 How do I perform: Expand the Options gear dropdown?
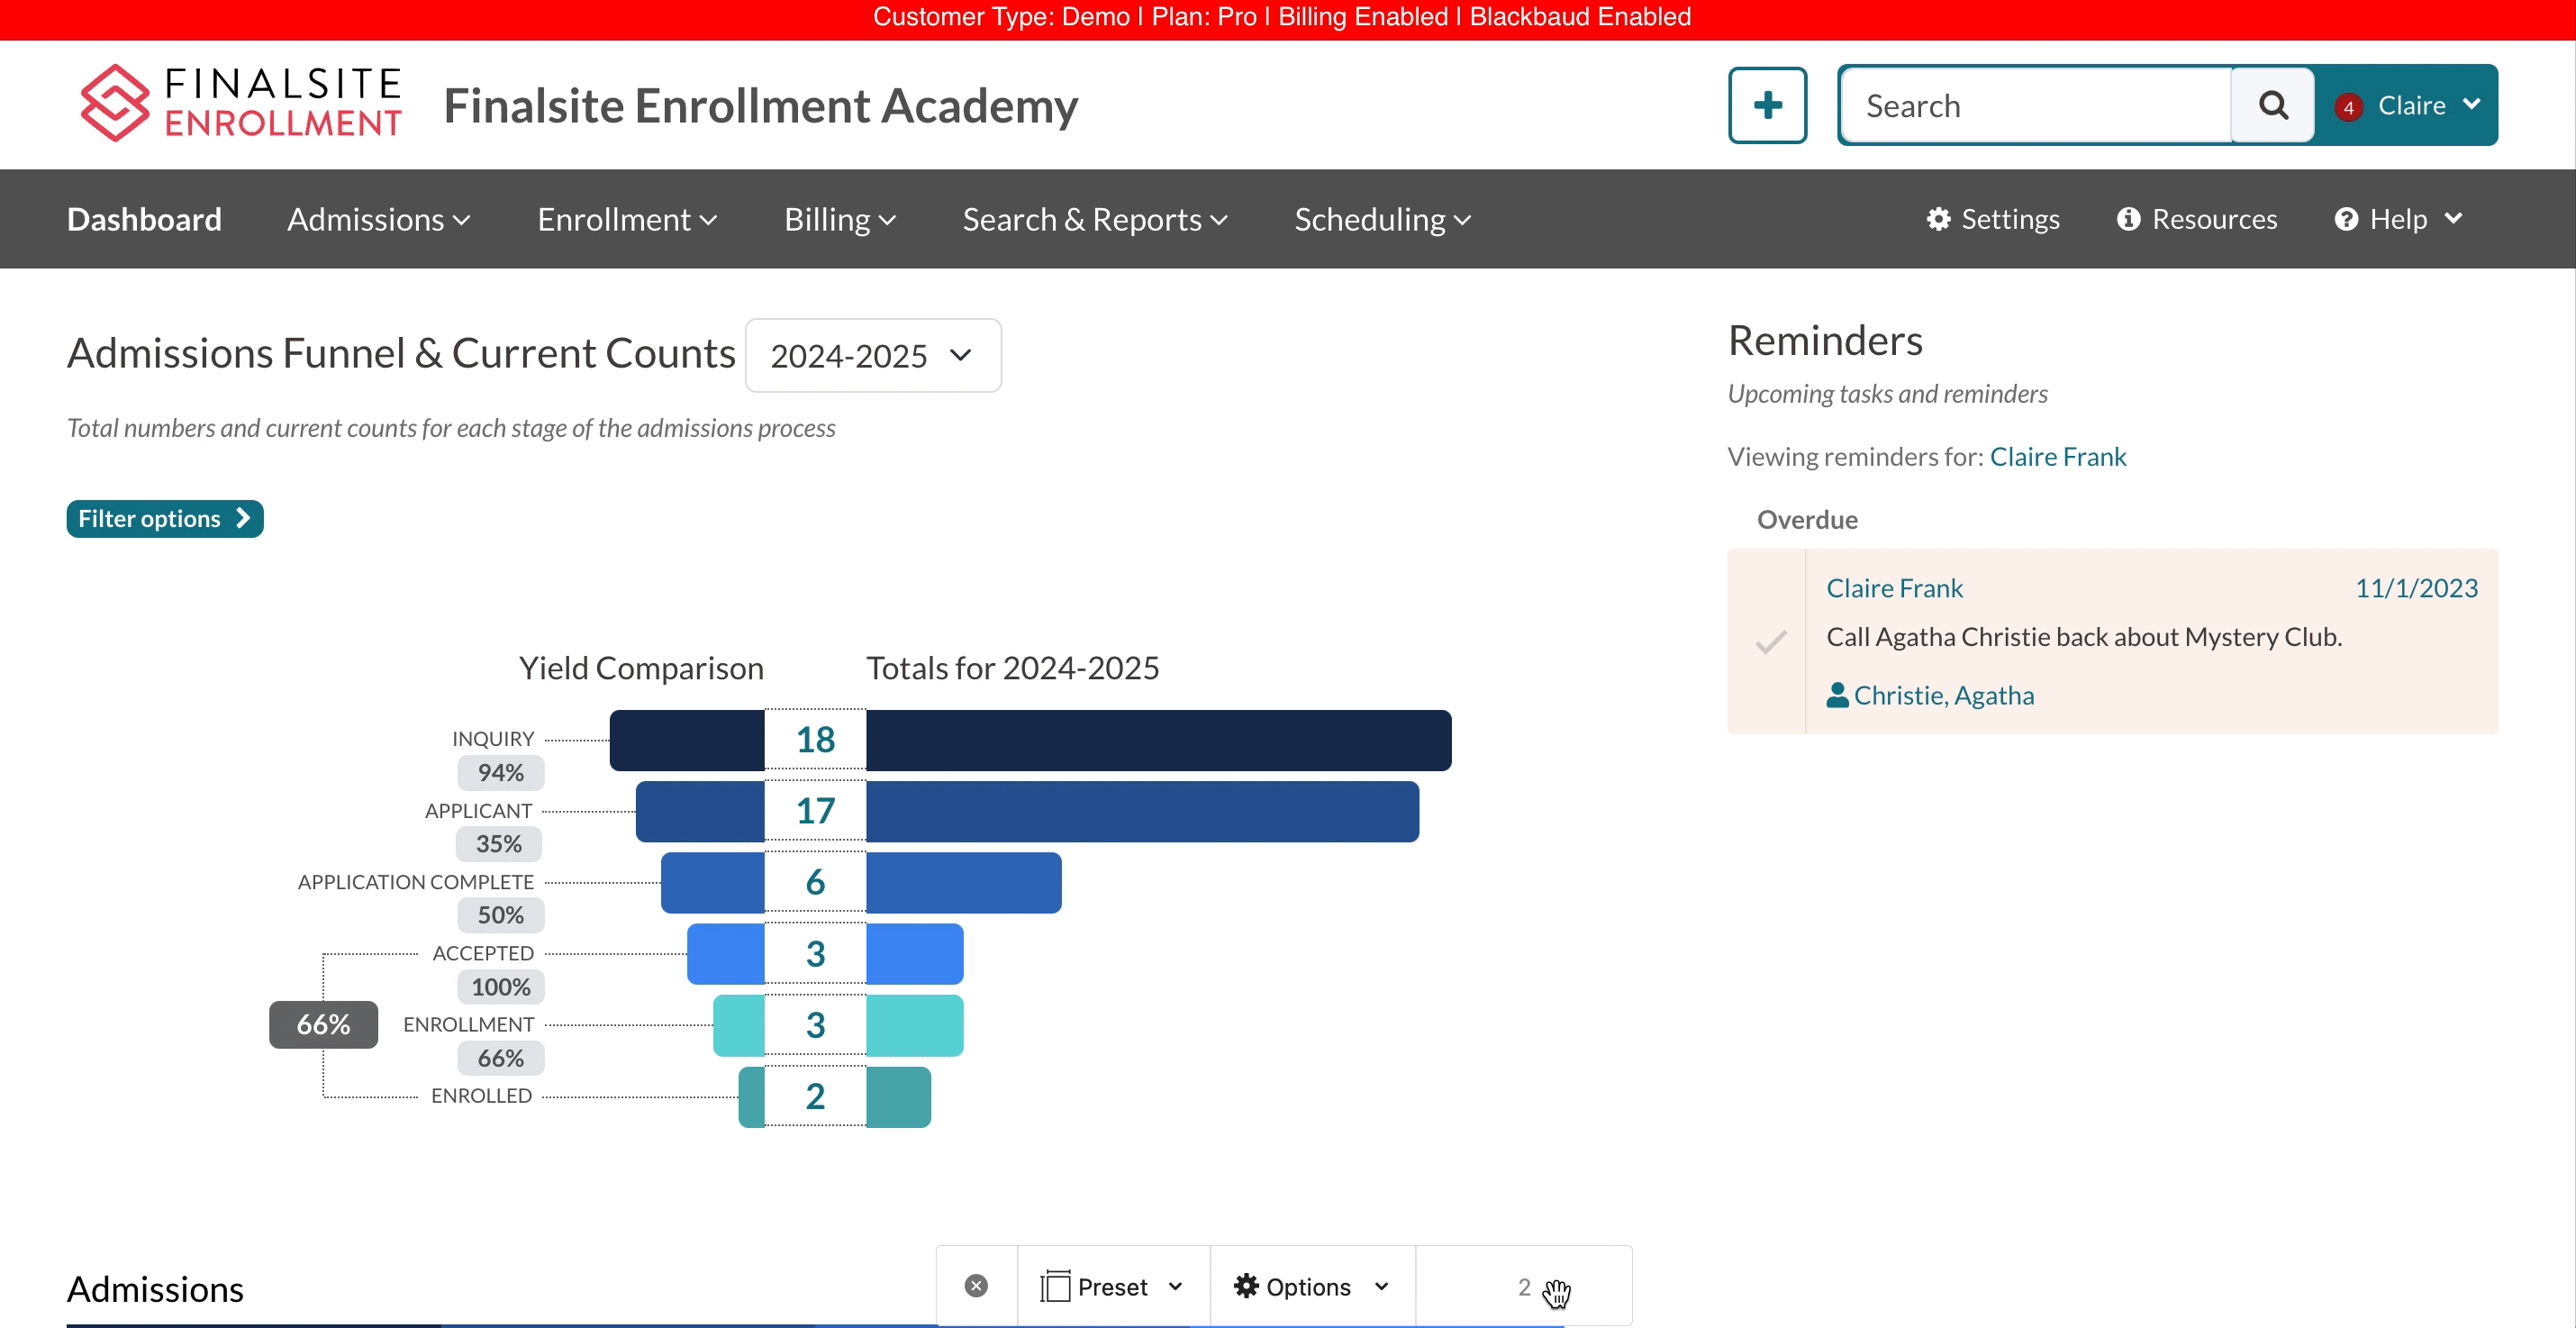coord(1311,1287)
